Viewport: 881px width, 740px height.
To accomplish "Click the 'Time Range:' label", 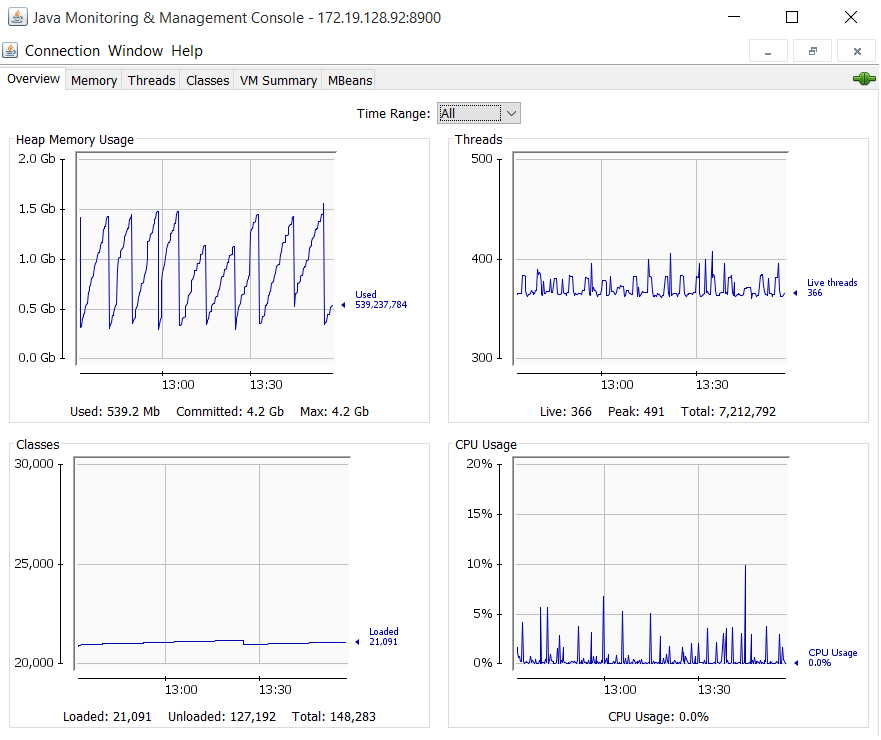I will tap(393, 114).
